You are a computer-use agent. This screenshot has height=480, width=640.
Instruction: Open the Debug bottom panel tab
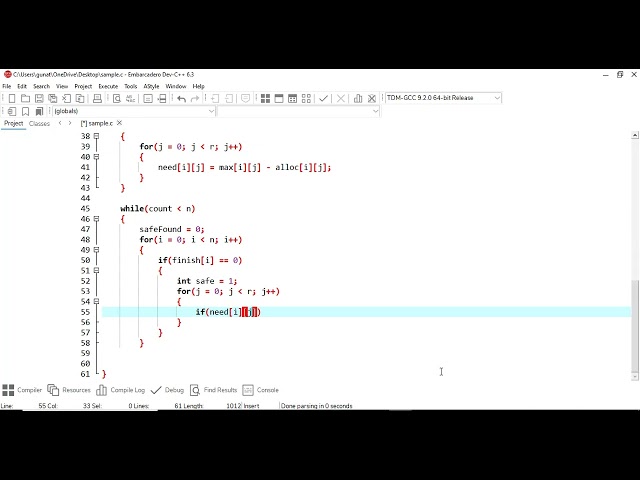[x=167, y=390]
